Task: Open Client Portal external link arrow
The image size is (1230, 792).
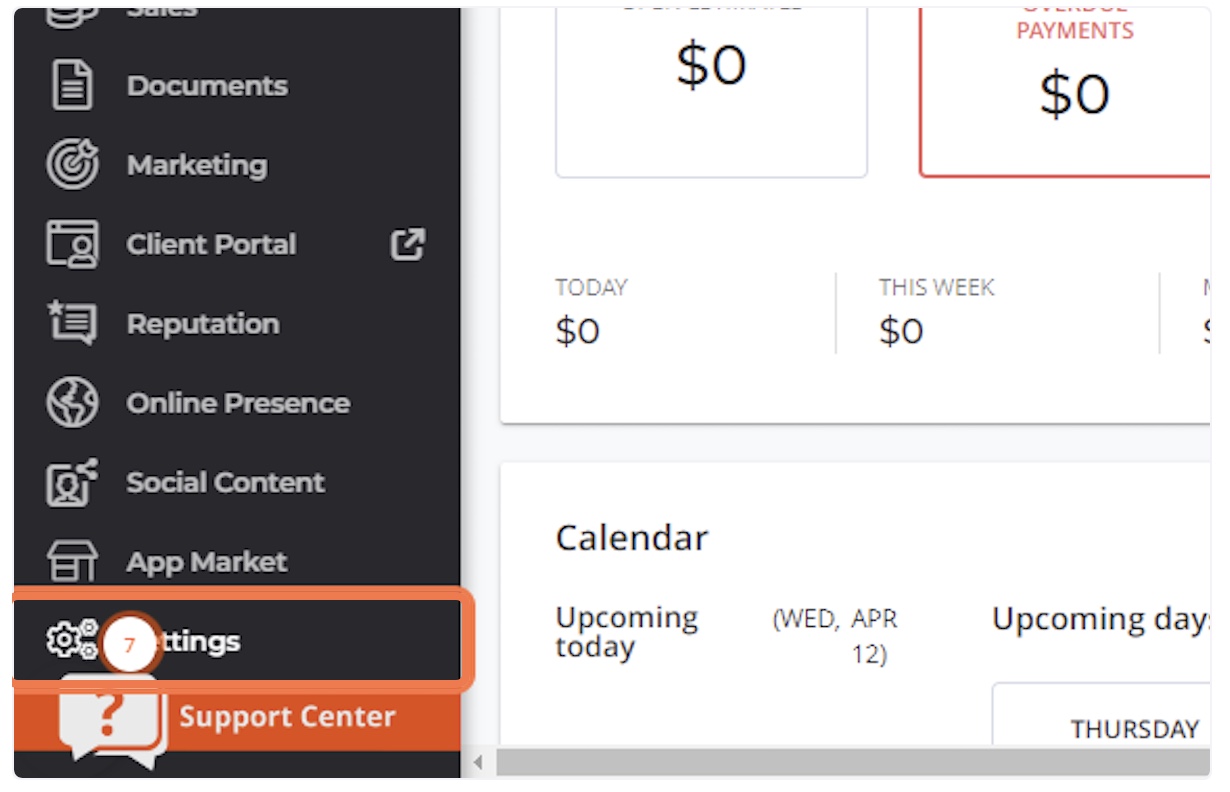Action: pos(407,244)
